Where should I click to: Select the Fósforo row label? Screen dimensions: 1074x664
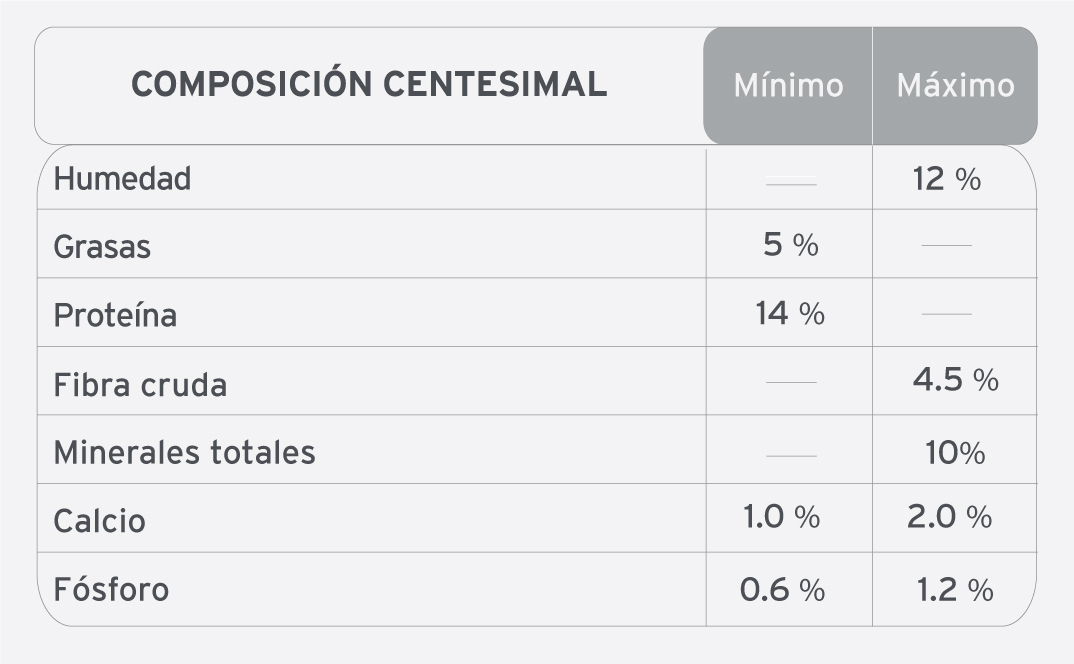point(111,589)
